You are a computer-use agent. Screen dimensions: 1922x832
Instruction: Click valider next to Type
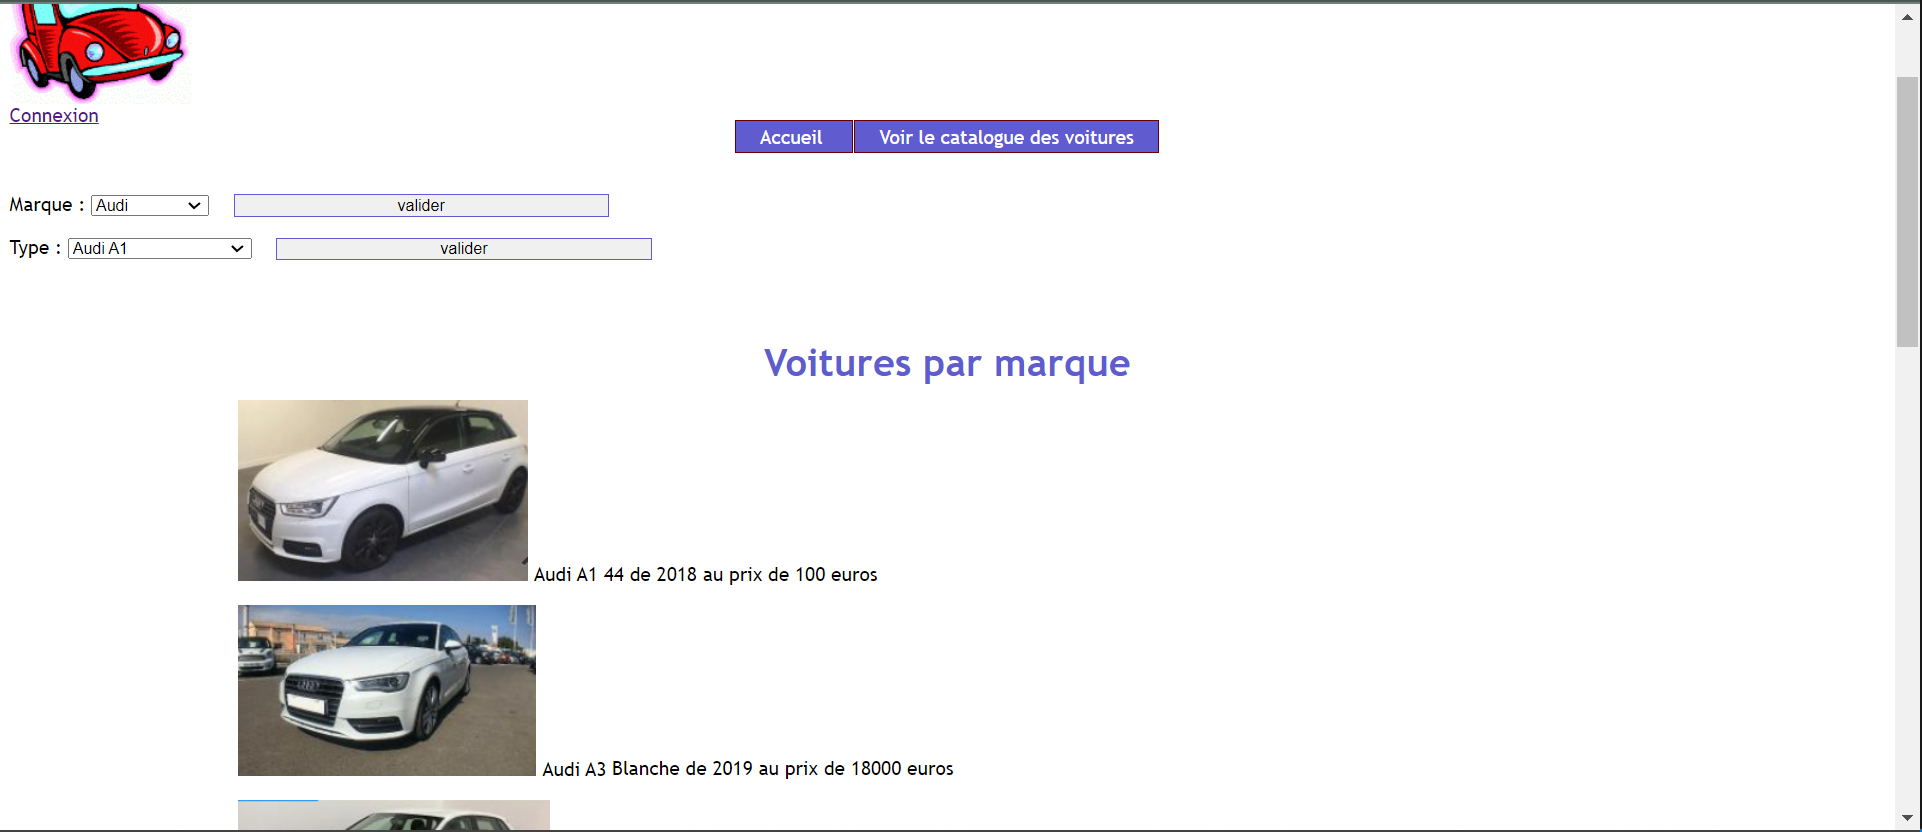coord(464,248)
